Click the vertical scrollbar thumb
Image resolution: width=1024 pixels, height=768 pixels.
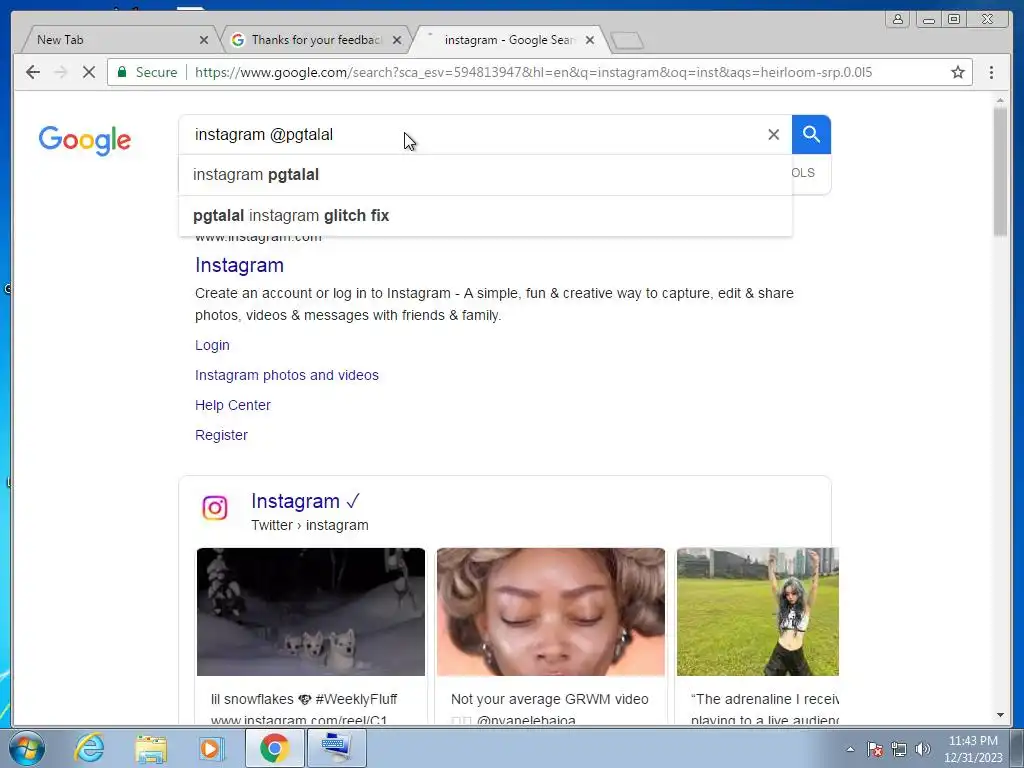(x=1000, y=171)
